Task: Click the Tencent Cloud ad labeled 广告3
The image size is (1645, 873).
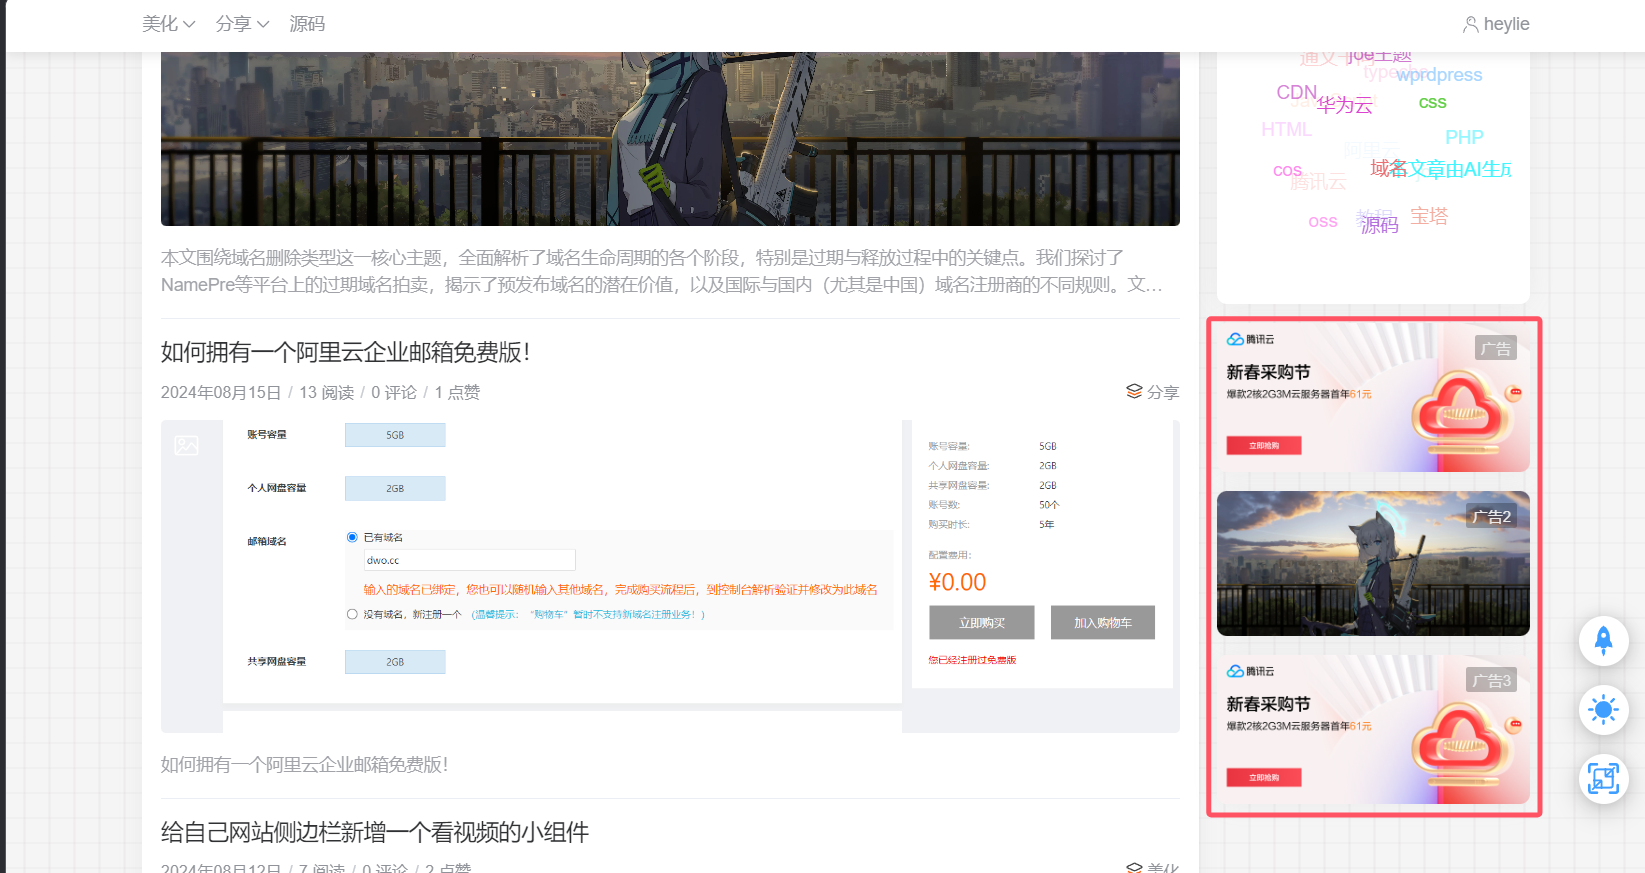Action: coord(1373,729)
